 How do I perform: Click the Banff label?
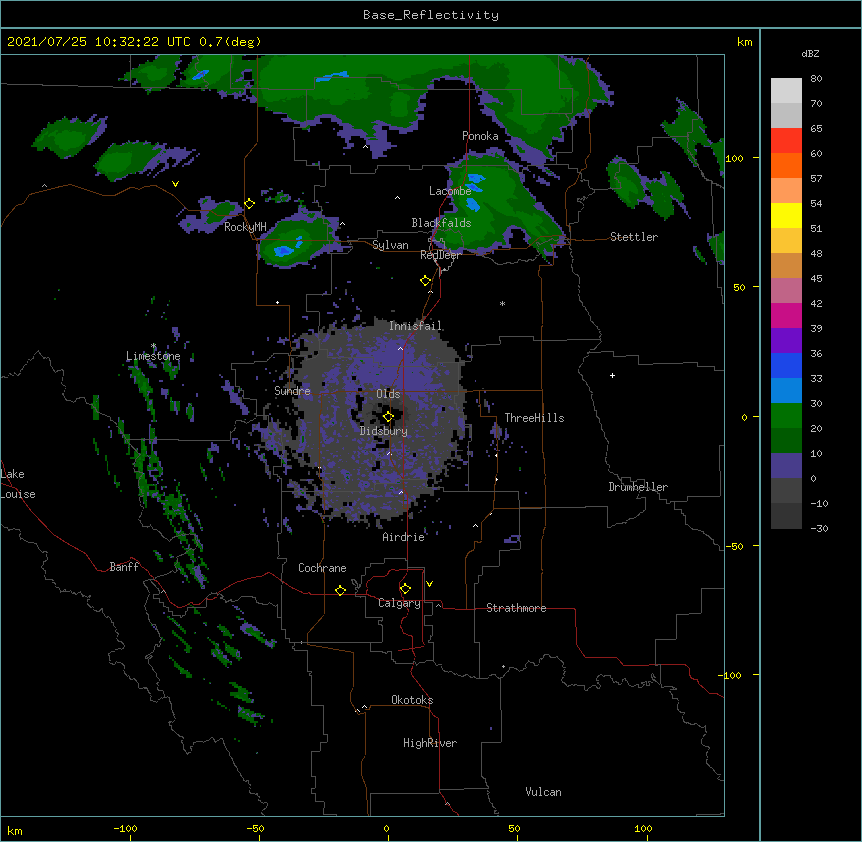click(124, 567)
